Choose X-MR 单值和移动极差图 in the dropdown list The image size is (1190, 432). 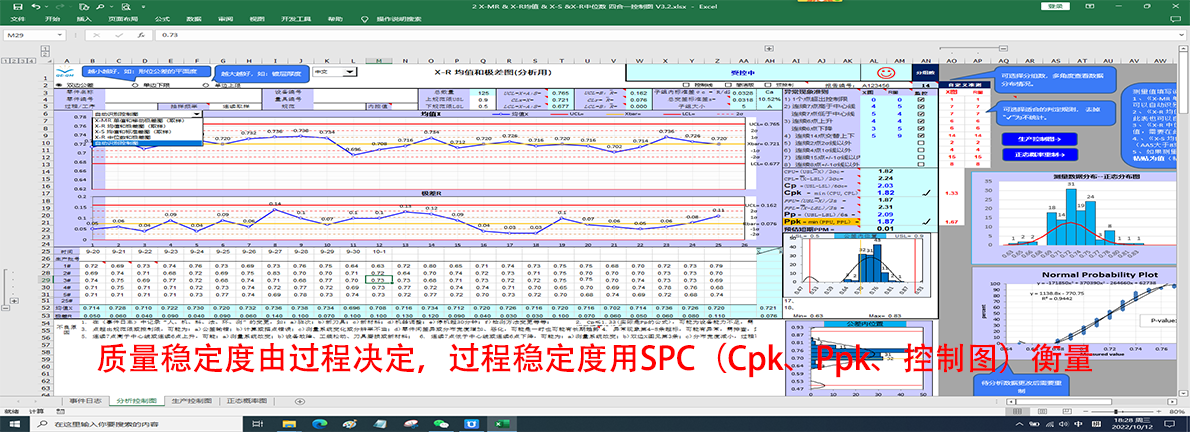coord(138,120)
